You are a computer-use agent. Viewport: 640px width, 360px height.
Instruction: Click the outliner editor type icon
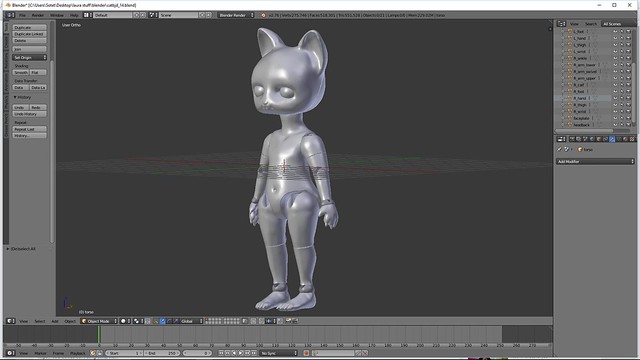[x=561, y=24]
